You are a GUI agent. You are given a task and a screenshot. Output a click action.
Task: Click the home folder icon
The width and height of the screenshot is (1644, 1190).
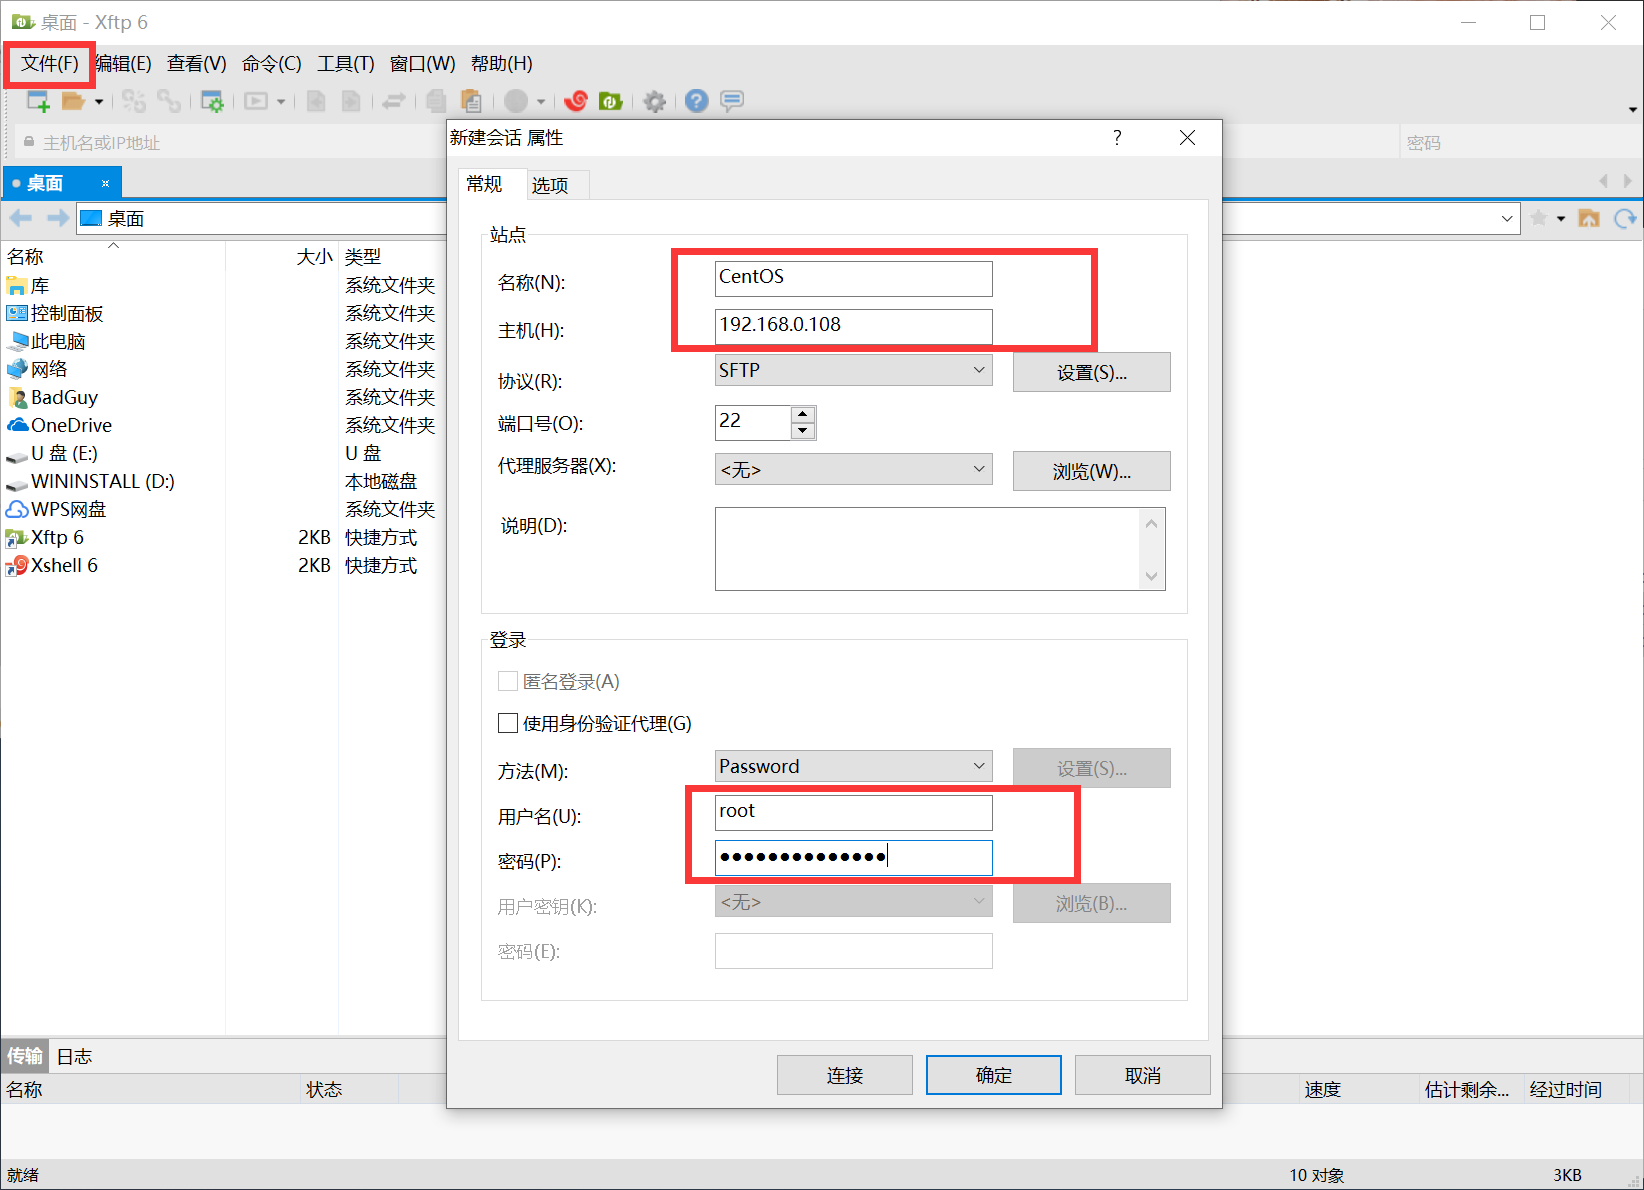[x=1589, y=218]
